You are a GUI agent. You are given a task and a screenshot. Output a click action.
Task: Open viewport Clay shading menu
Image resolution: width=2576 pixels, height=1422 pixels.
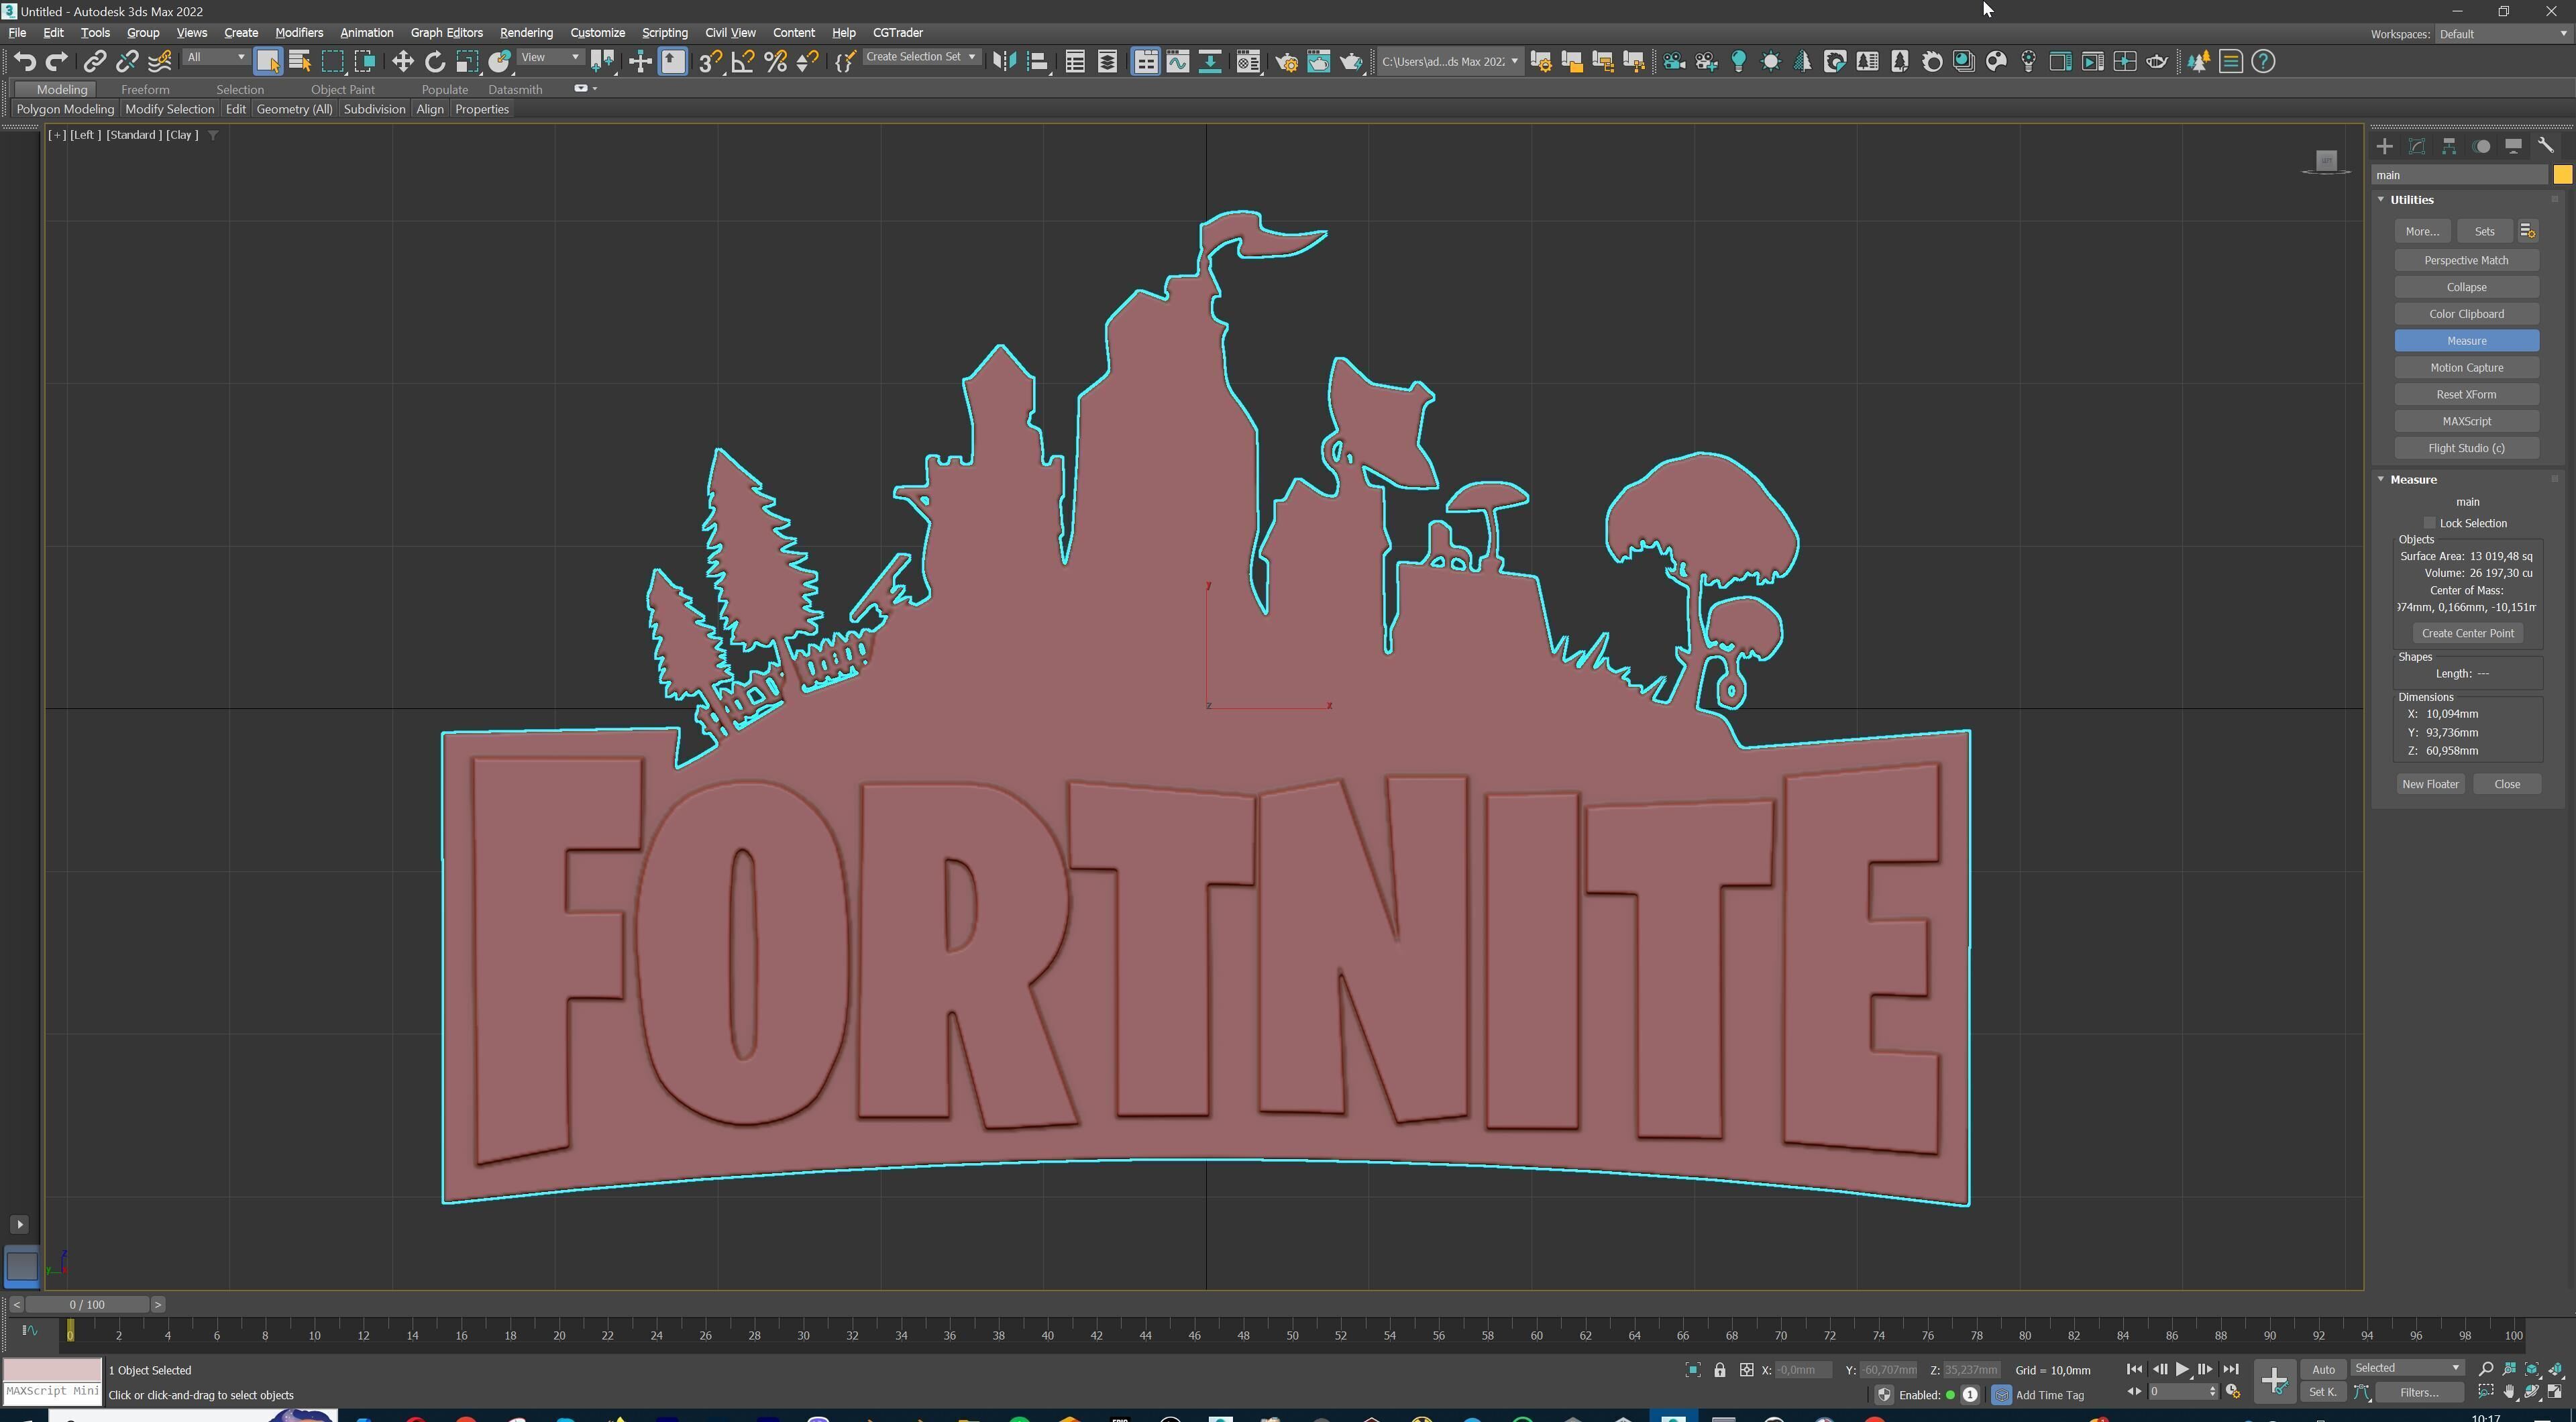(182, 135)
